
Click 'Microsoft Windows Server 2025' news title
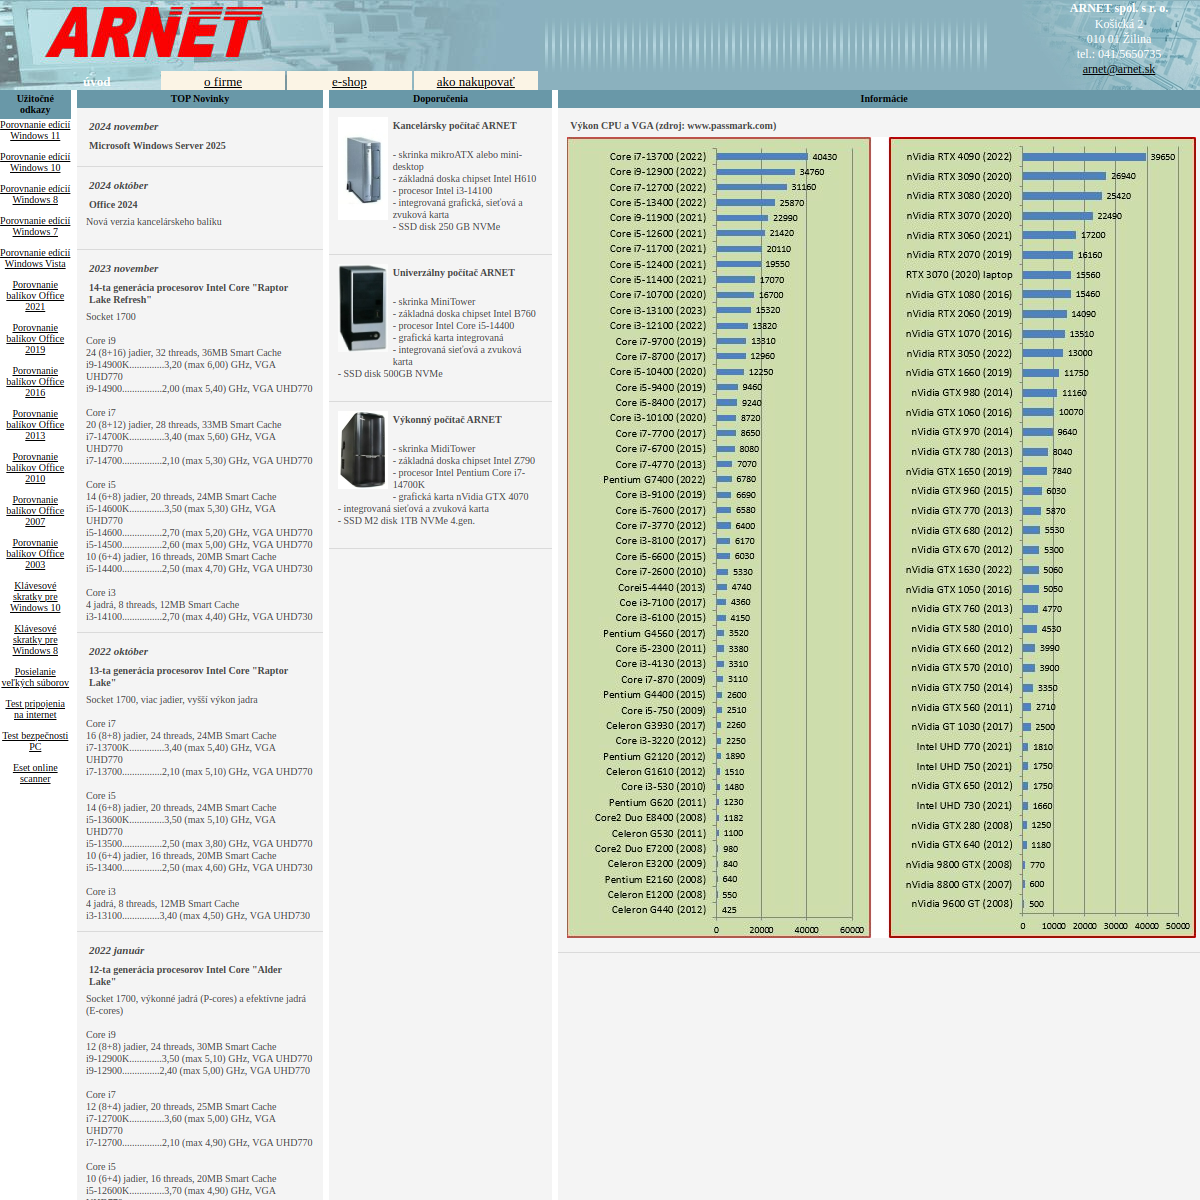pyautogui.click(x=157, y=146)
